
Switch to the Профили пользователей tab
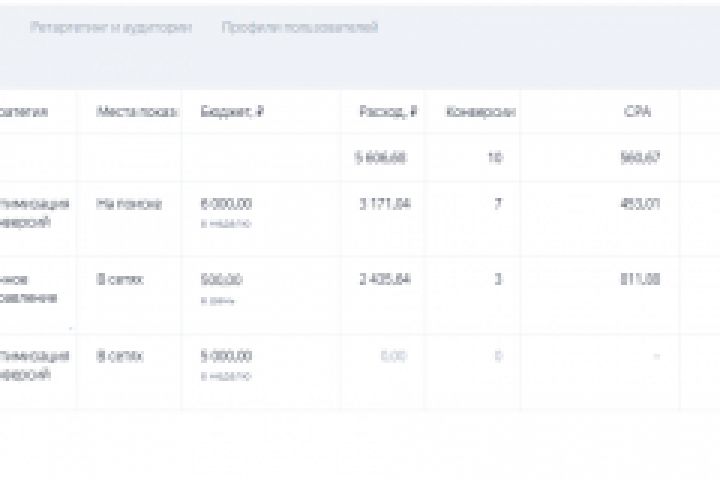click(299, 28)
